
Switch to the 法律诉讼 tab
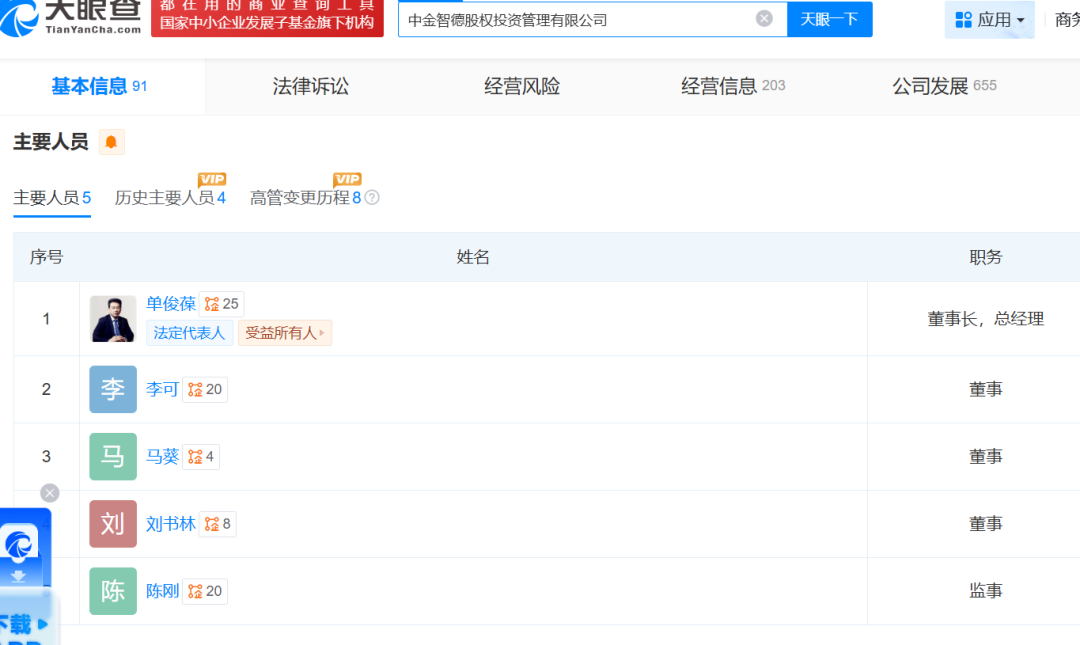click(310, 87)
